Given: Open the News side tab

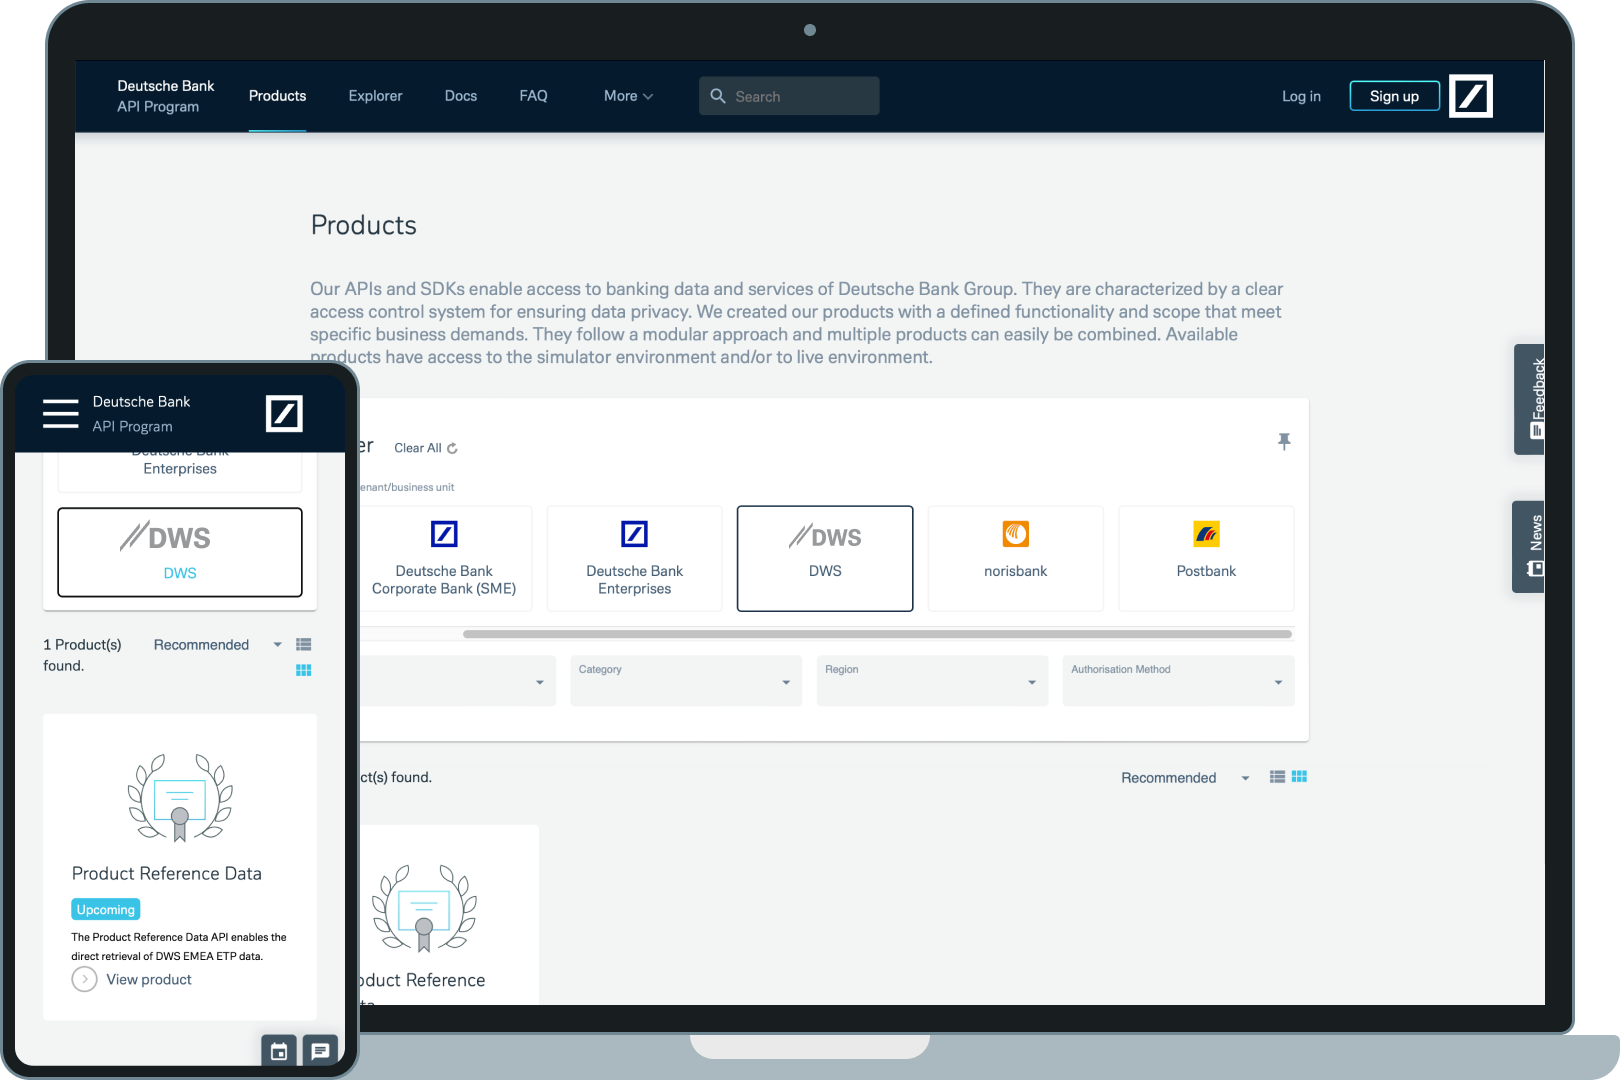Looking at the screenshot, I should (x=1529, y=546).
